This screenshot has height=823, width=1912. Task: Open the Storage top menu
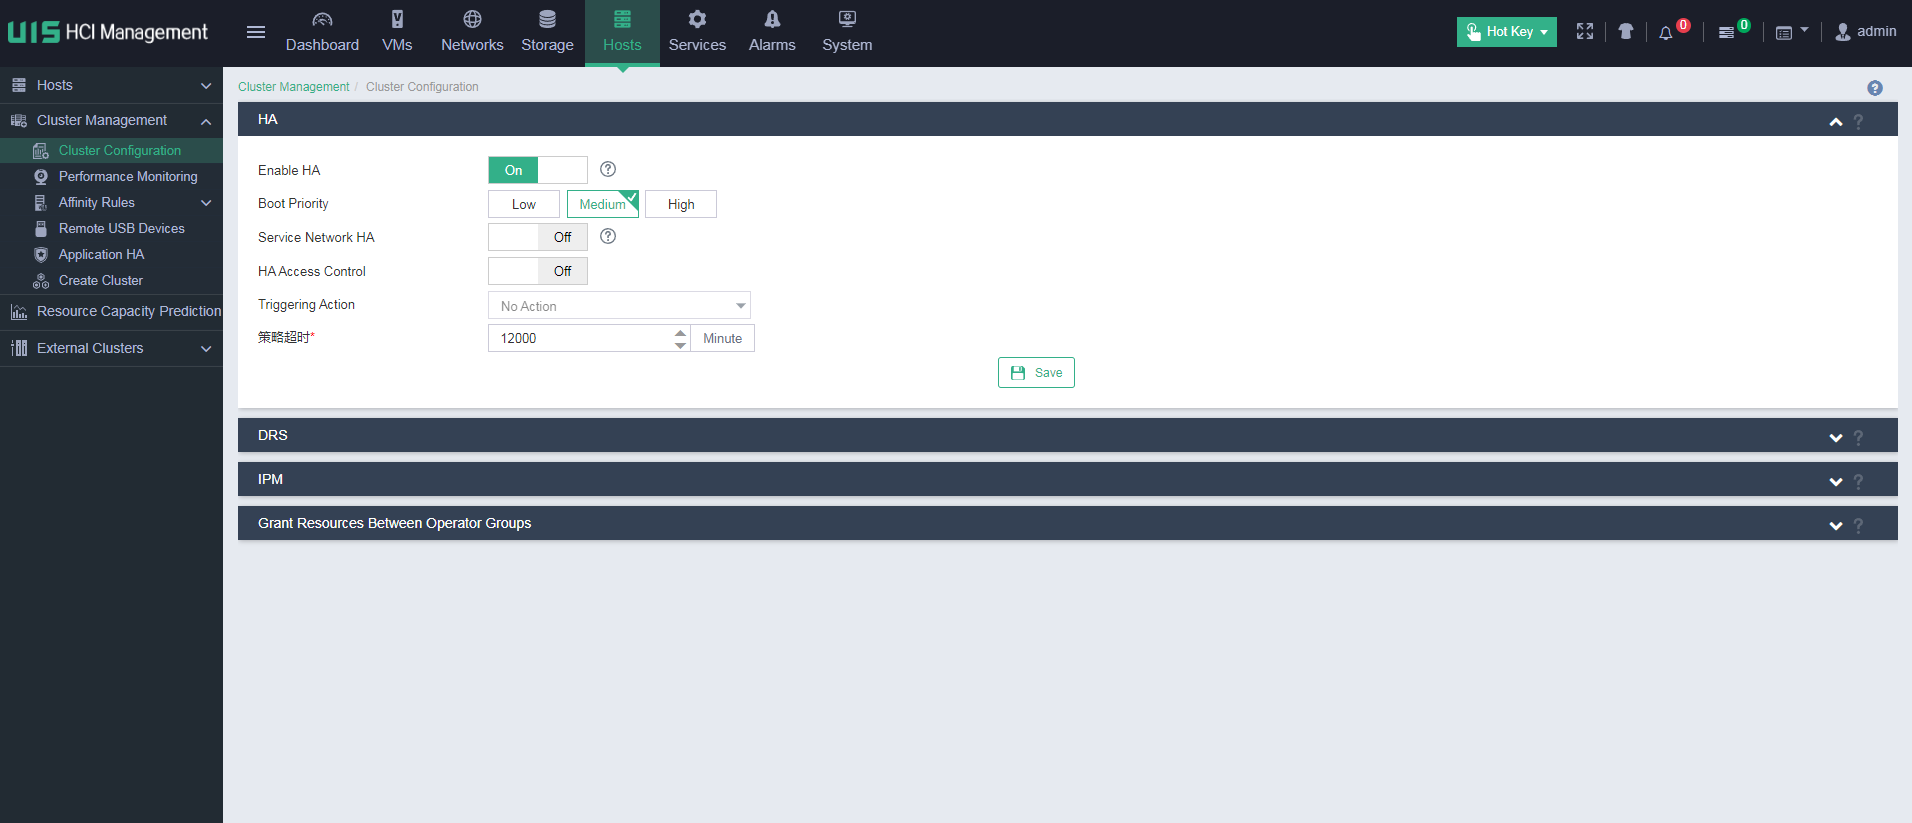tap(547, 32)
